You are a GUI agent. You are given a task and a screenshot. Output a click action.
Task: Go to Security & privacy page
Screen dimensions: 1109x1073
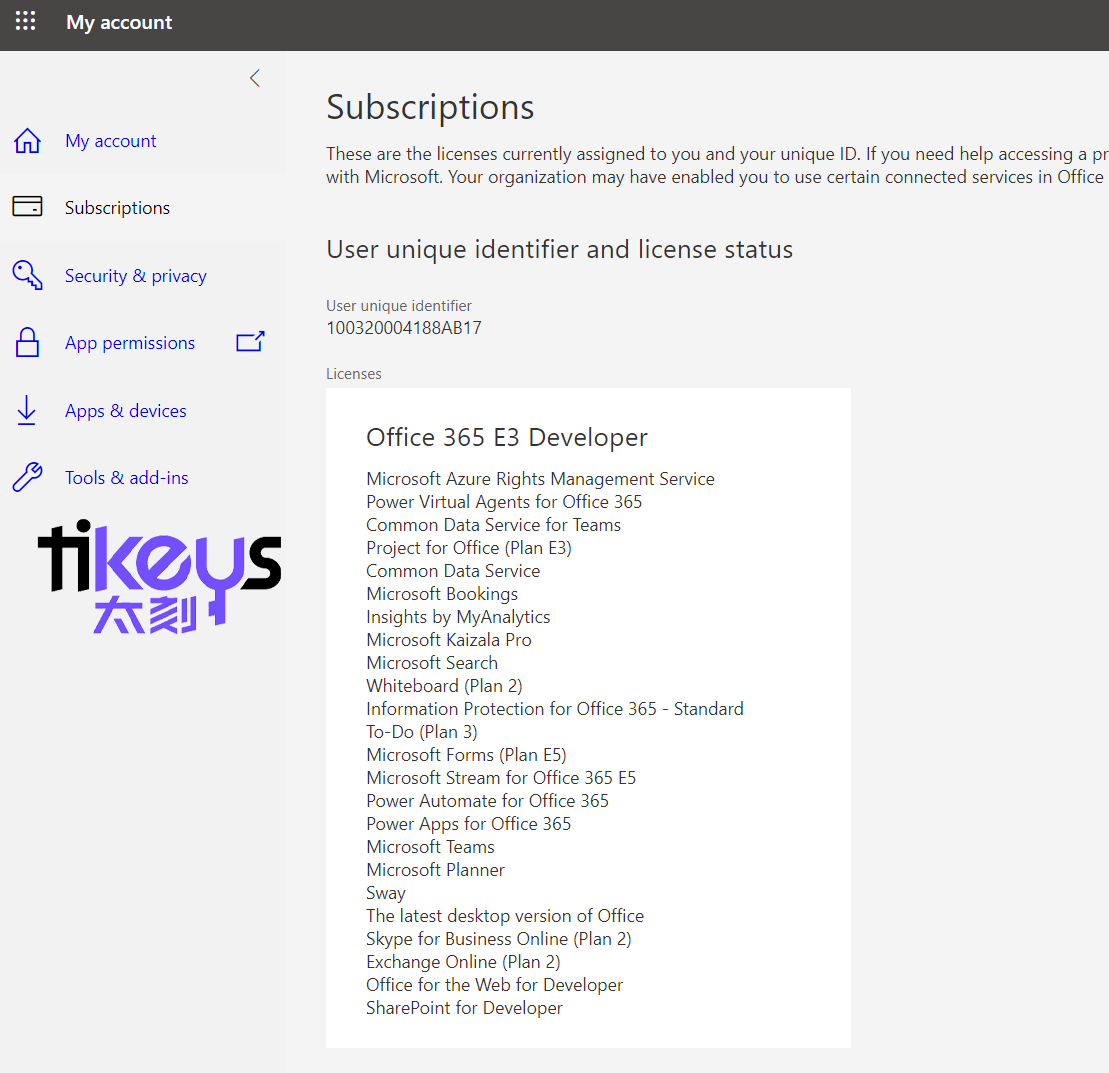(135, 276)
